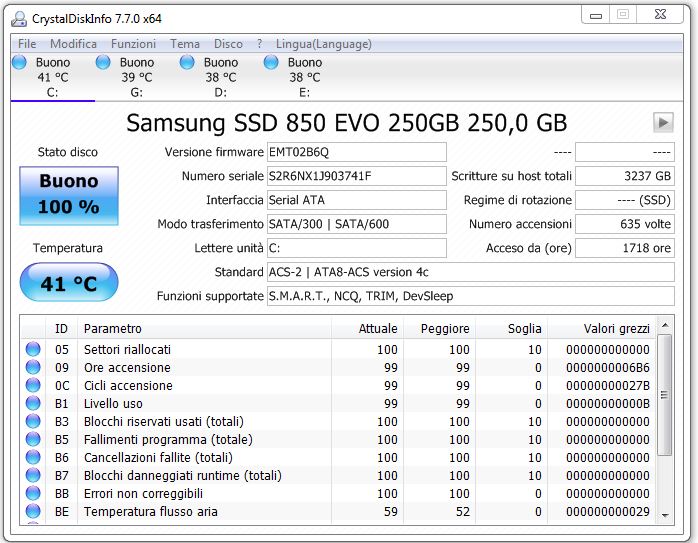Click status icon for Blocchi riservati usati
Image resolution: width=698 pixels, height=543 pixels.
33,421
